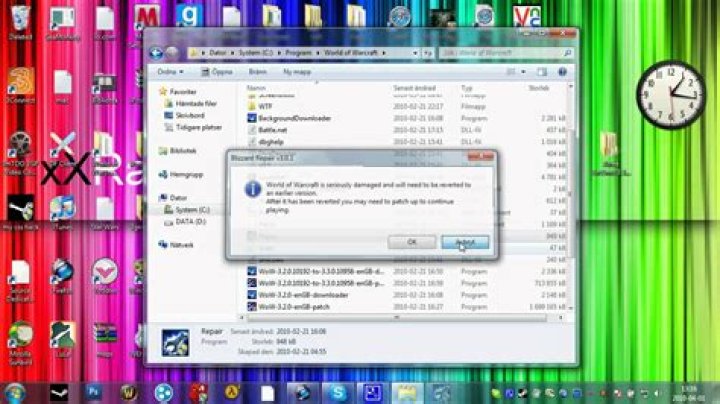Select the DATA (D:) drive in sidebar

coord(190,220)
